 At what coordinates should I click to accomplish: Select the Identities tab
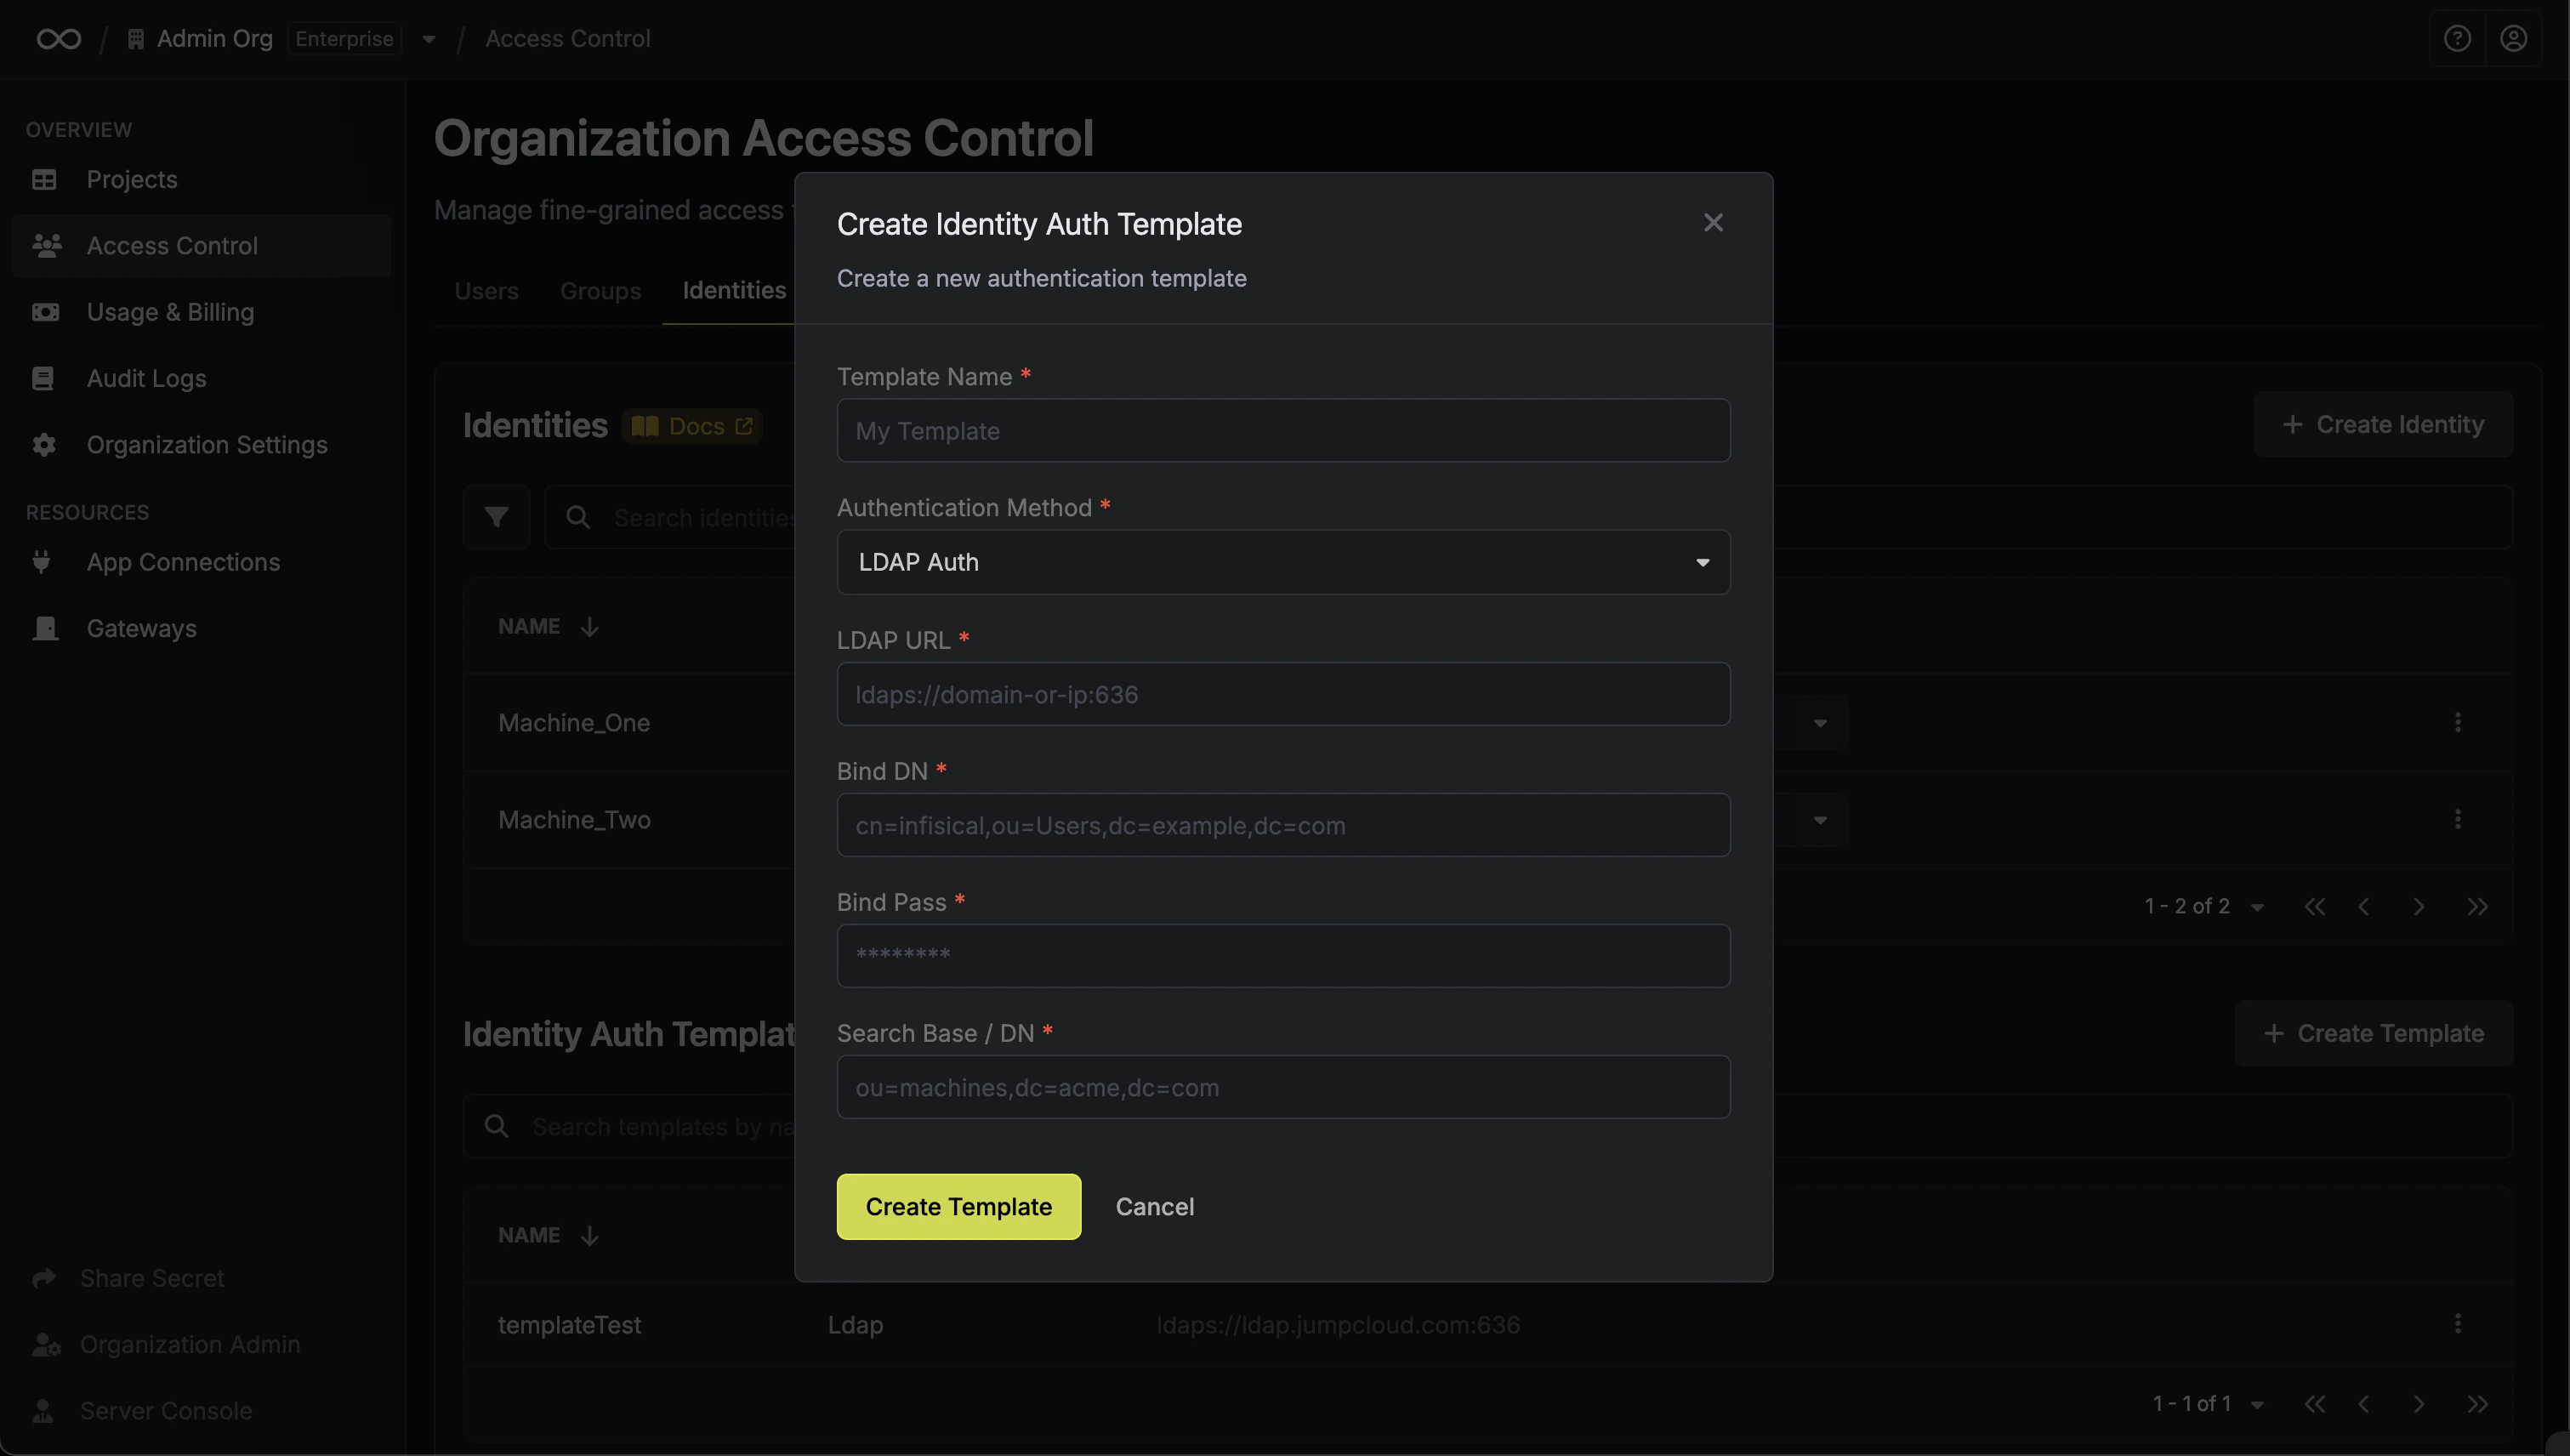tap(734, 290)
